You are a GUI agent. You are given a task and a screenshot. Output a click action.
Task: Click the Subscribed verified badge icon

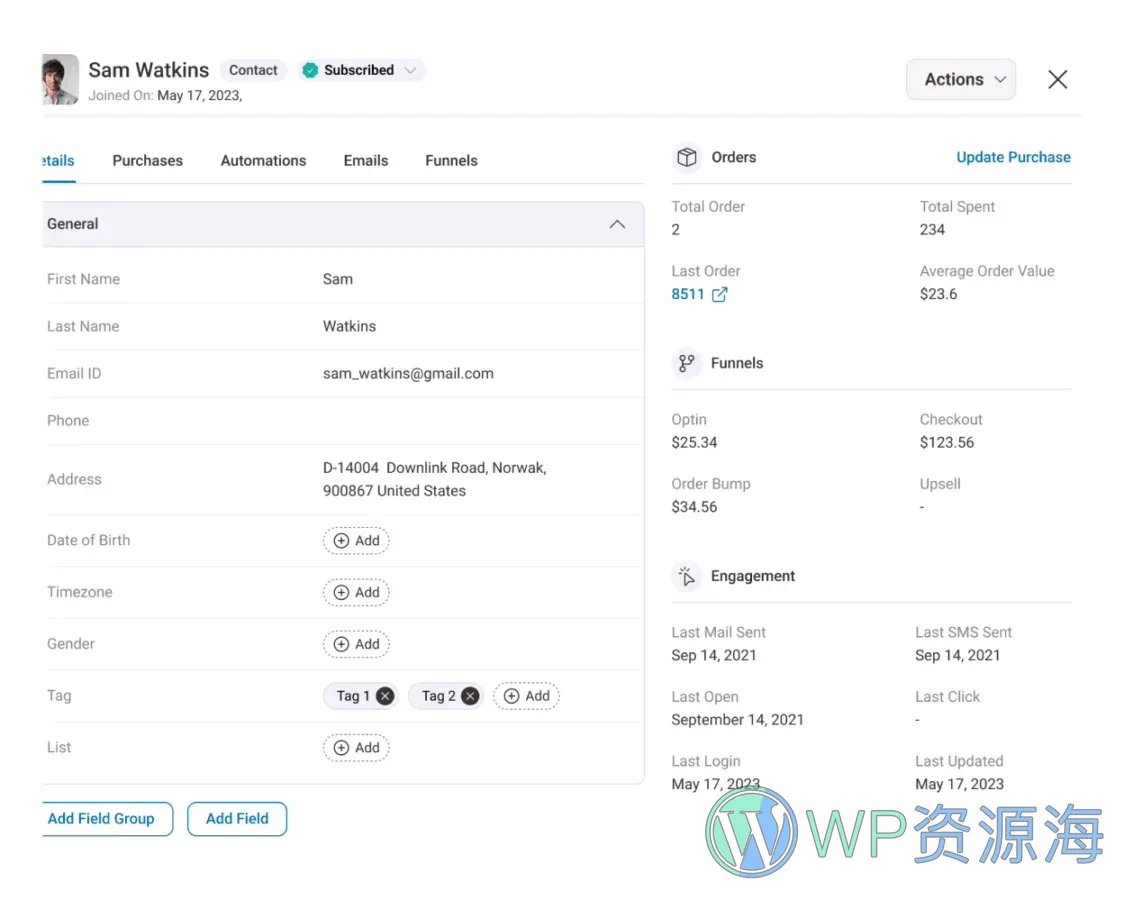click(x=311, y=70)
